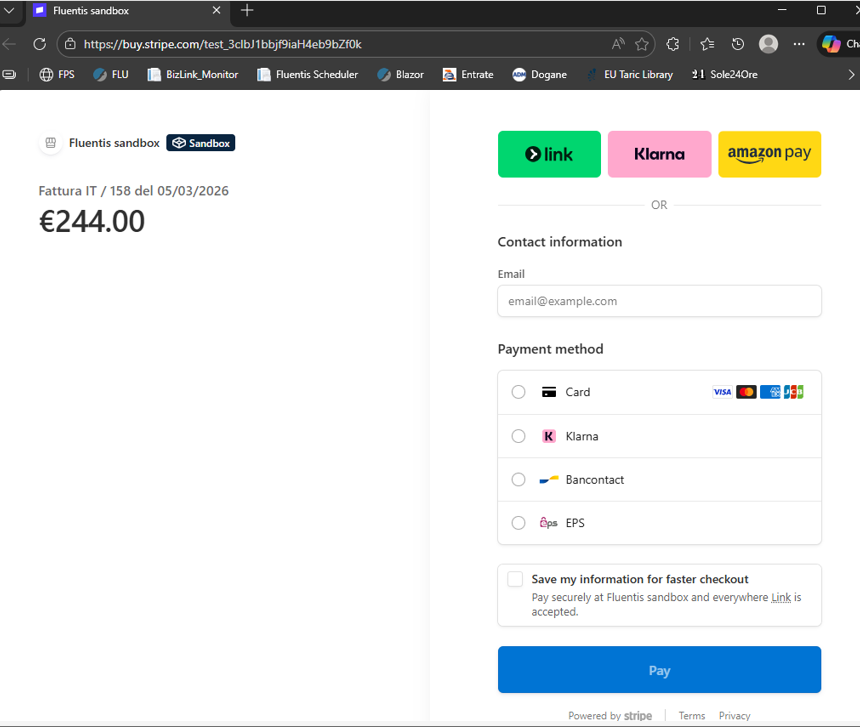Open the Privacy link
The image size is (860, 727).
(734, 715)
